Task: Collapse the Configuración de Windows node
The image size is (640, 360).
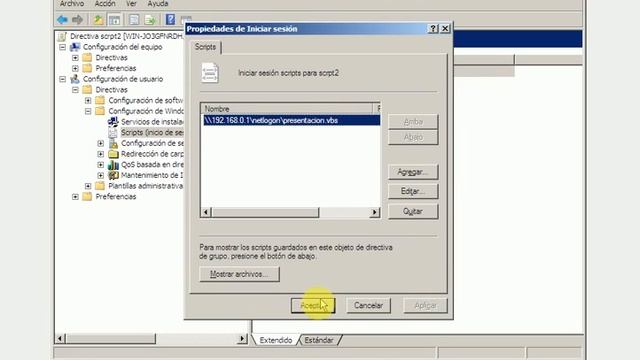Action: click(88, 111)
